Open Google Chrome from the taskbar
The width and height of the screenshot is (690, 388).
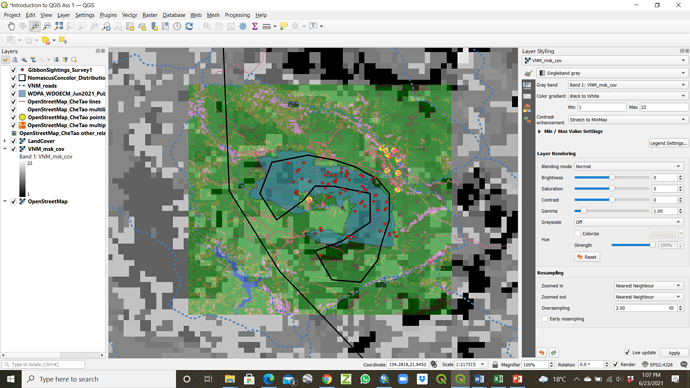(327, 379)
